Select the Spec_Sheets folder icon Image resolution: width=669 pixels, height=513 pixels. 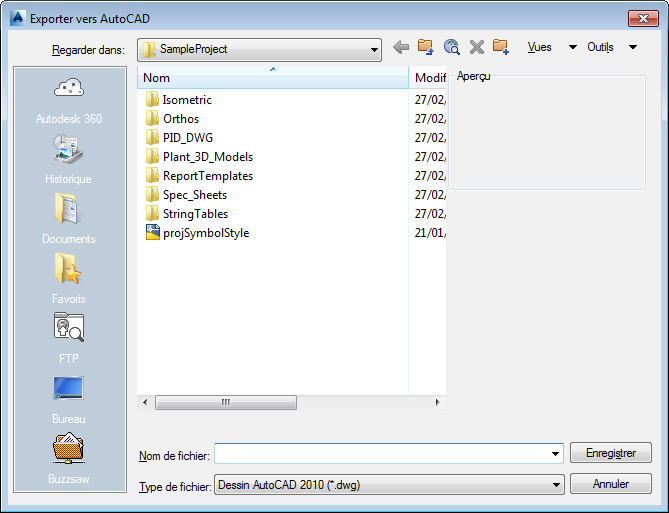(152, 195)
